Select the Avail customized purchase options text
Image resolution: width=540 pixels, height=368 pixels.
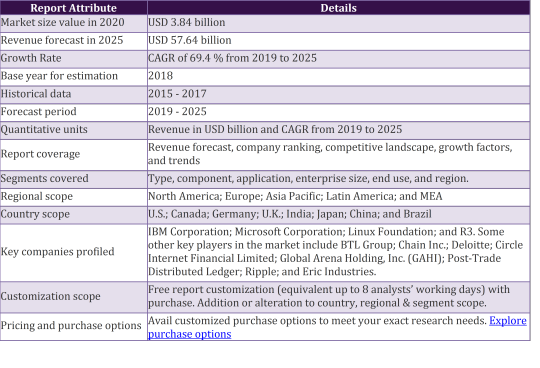[317, 321]
